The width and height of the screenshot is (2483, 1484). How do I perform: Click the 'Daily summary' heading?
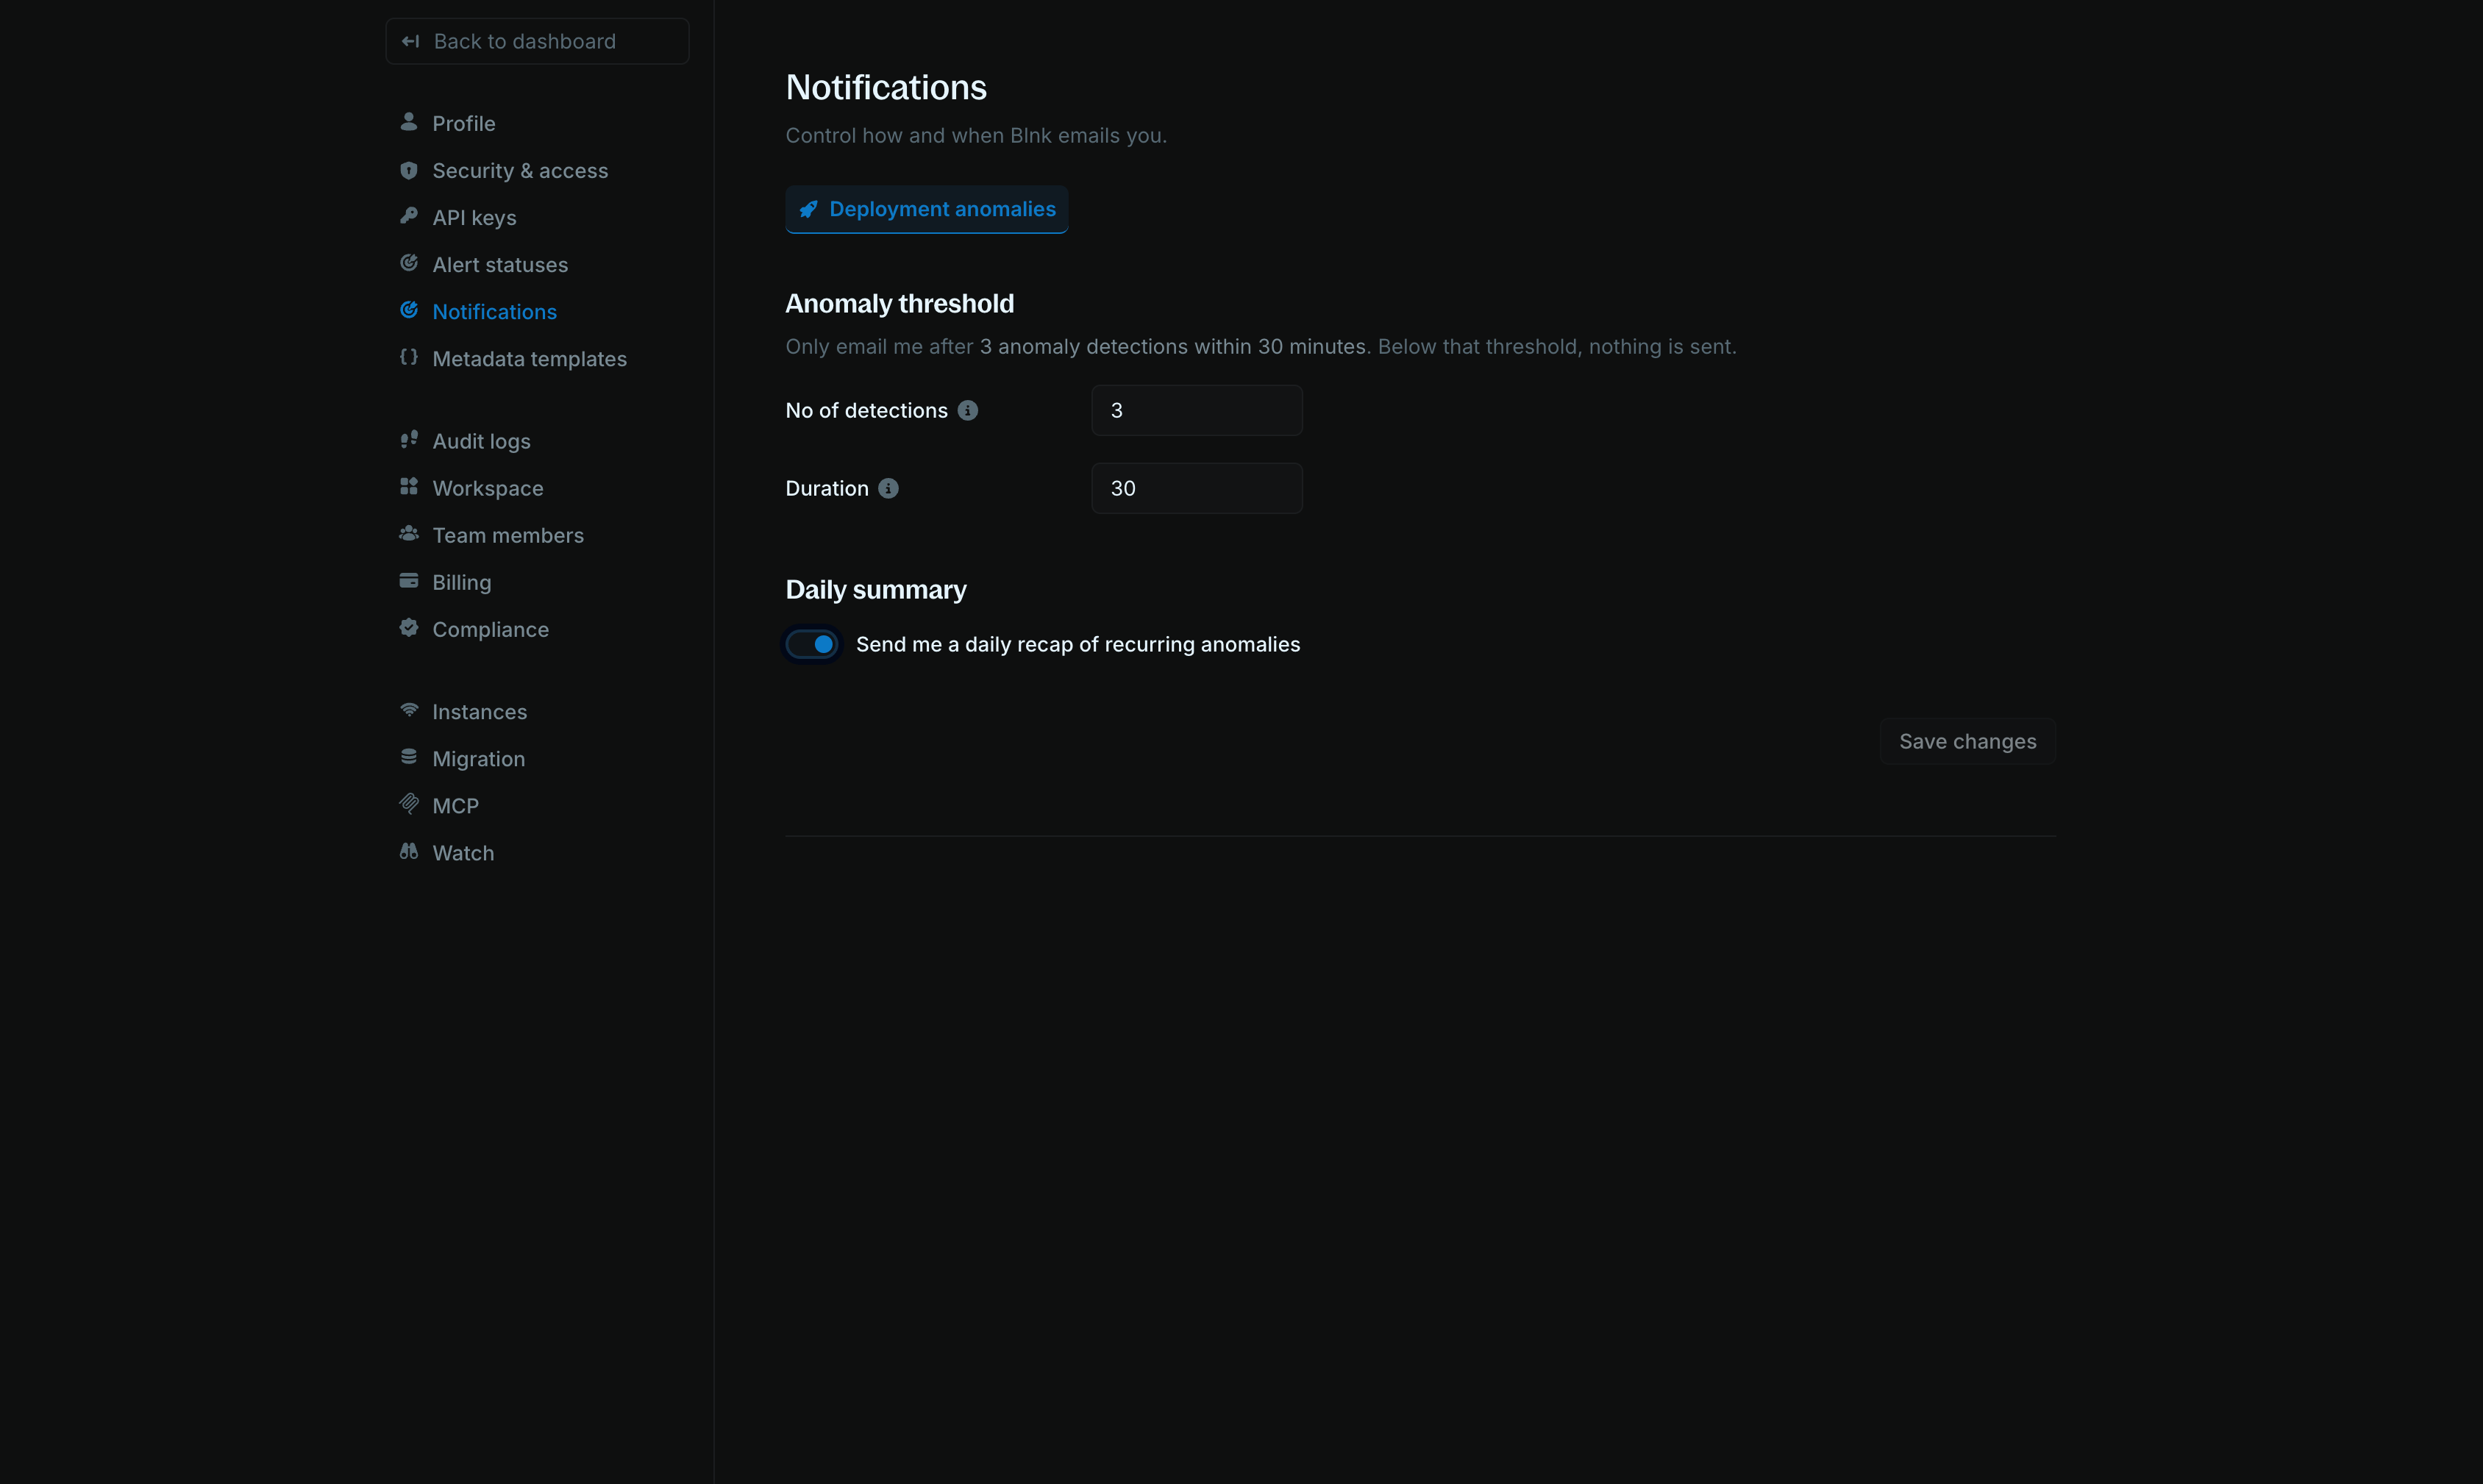pos(875,589)
